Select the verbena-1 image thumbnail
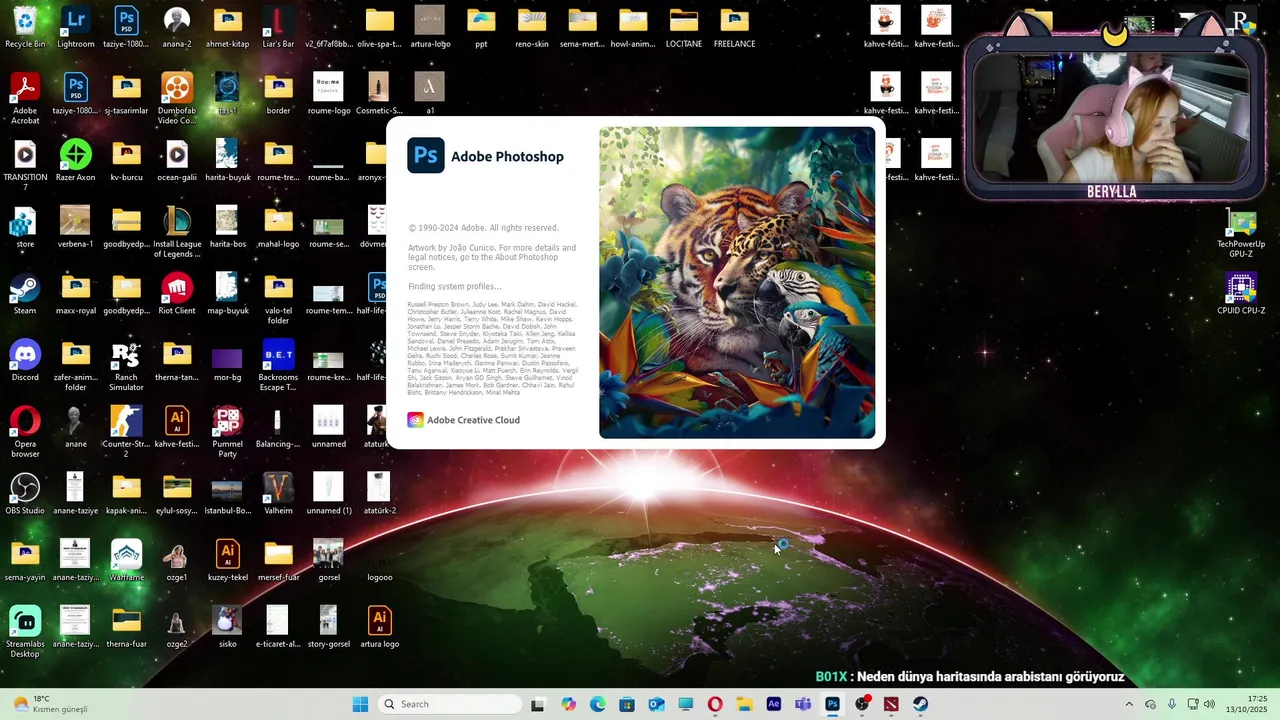Viewport: 1280px width, 720px height. pos(75,227)
